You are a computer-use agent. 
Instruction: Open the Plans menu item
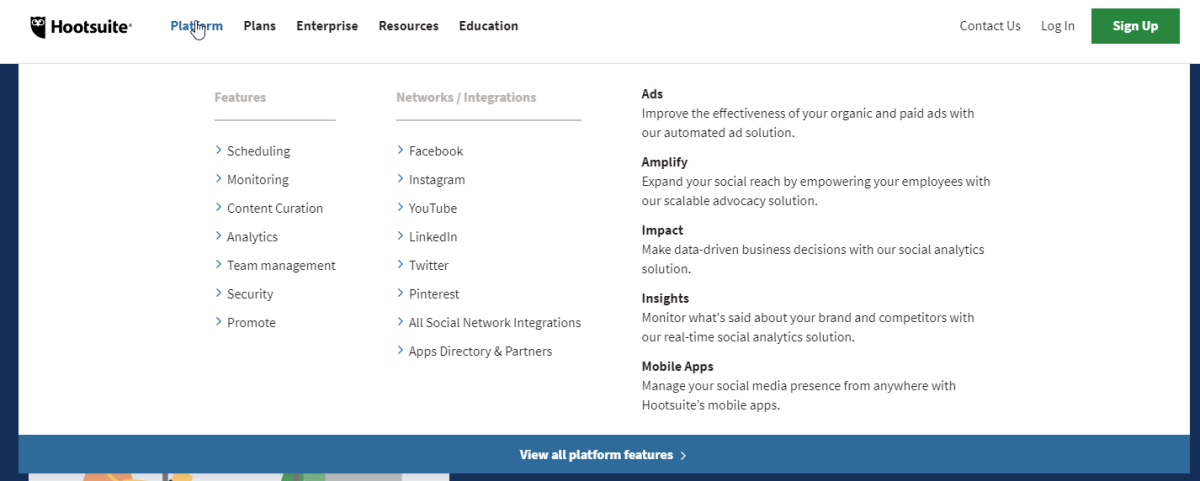(259, 26)
